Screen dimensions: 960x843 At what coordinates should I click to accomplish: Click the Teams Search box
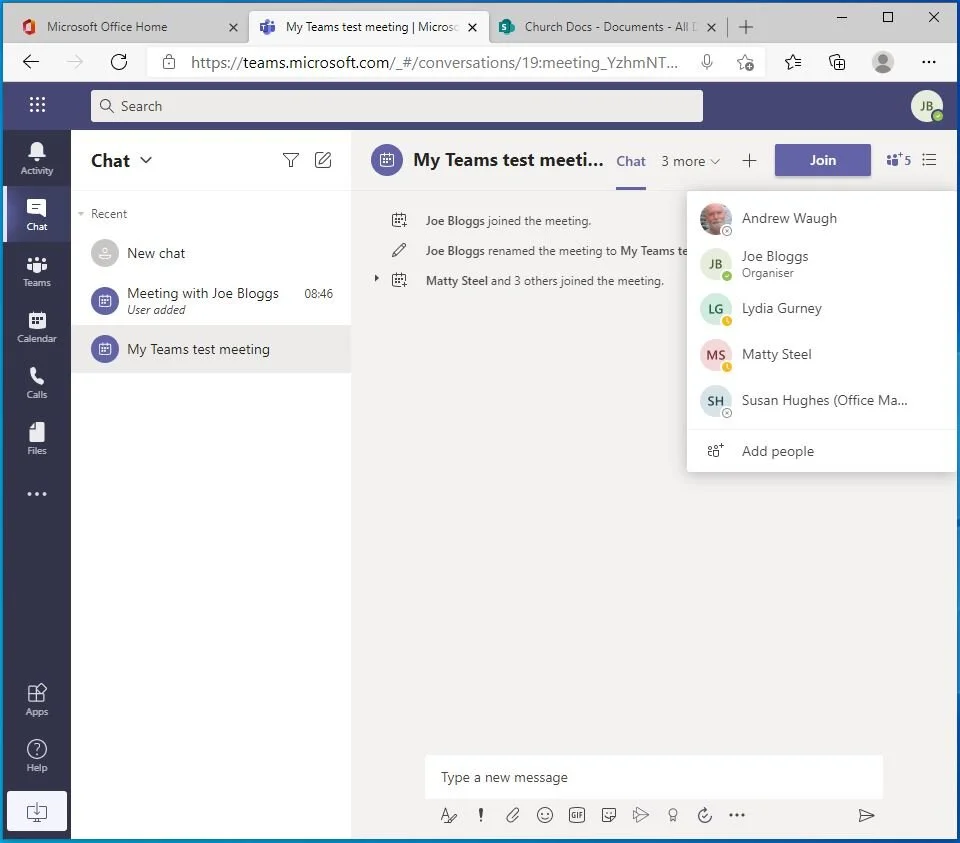[397, 106]
